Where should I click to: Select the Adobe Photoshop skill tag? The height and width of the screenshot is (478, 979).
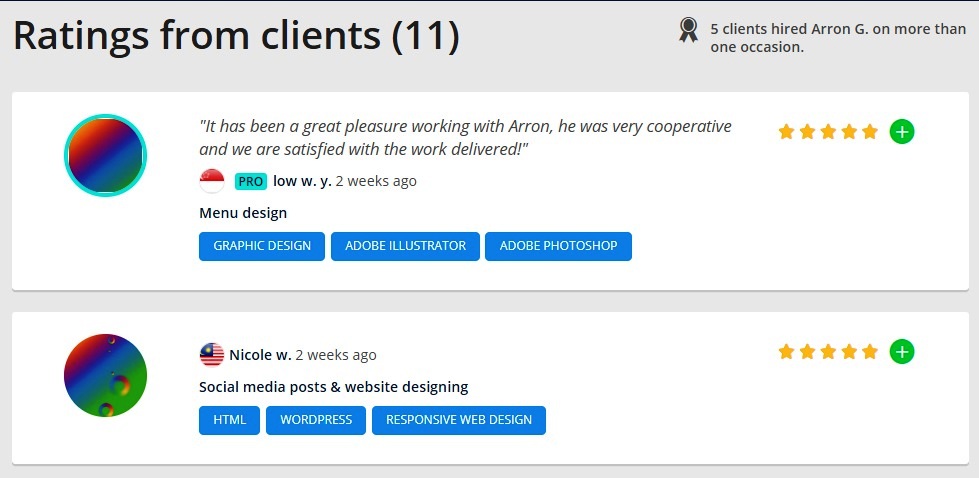click(558, 246)
